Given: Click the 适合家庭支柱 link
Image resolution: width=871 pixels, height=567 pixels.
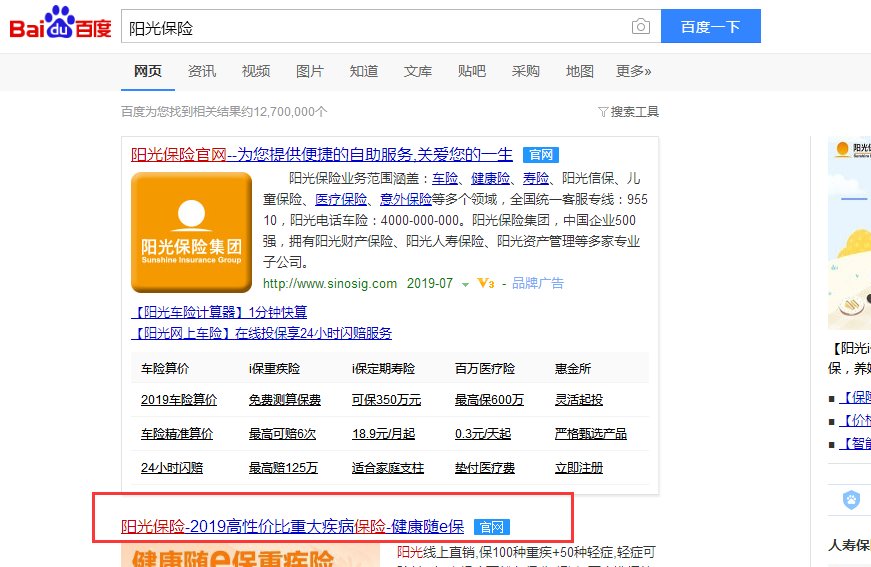Looking at the screenshot, I should tap(388, 468).
